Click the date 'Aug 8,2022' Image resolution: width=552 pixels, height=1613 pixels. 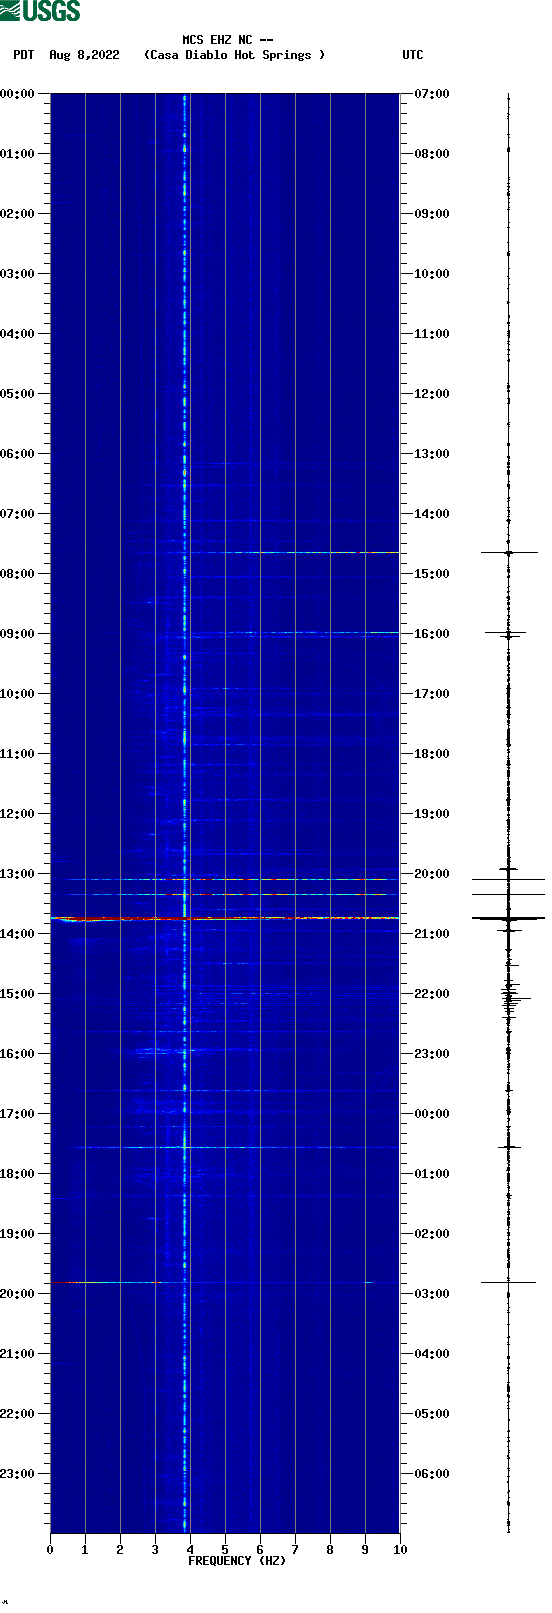pyautogui.click(x=84, y=55)
